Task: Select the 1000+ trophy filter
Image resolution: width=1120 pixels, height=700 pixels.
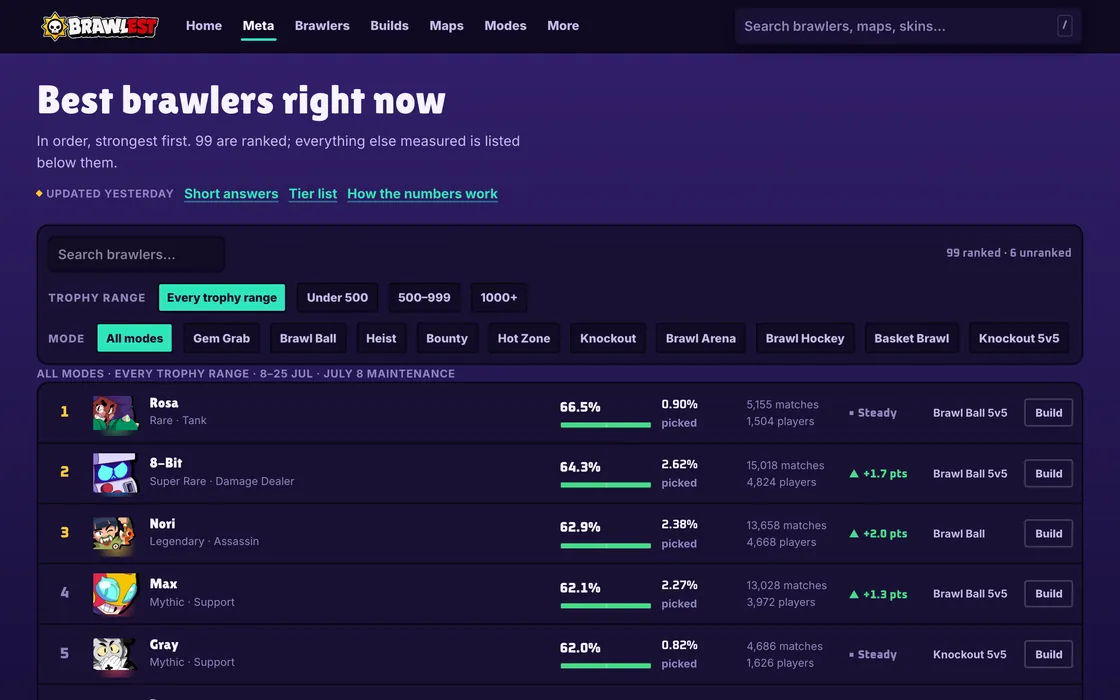Action: pos(499,297)
